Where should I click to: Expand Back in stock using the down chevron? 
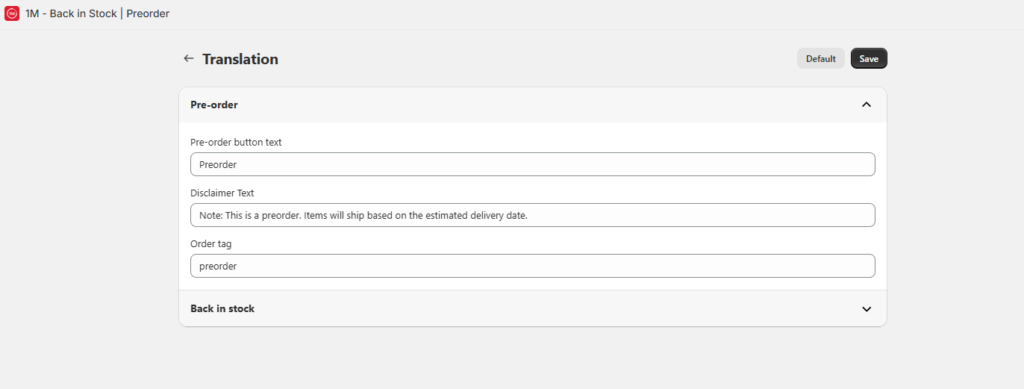(867, 309)
